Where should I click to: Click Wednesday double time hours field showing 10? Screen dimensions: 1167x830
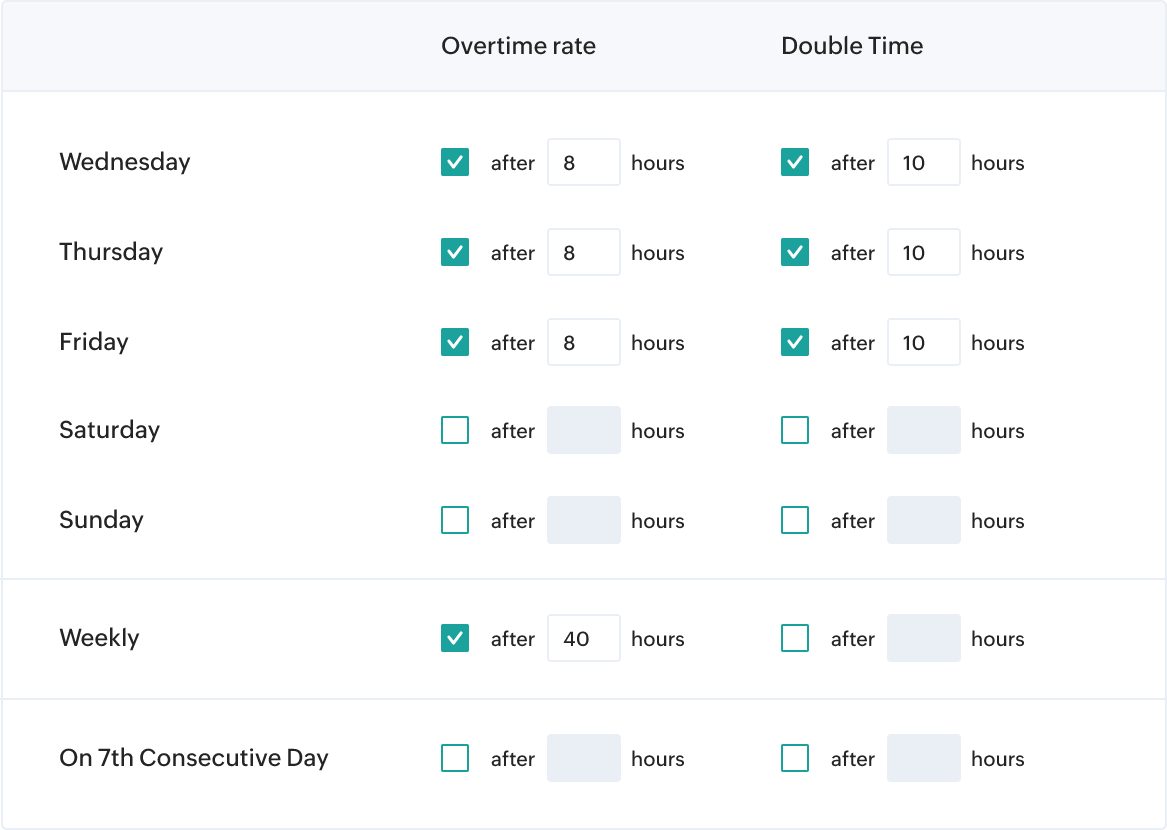[924, 162]
